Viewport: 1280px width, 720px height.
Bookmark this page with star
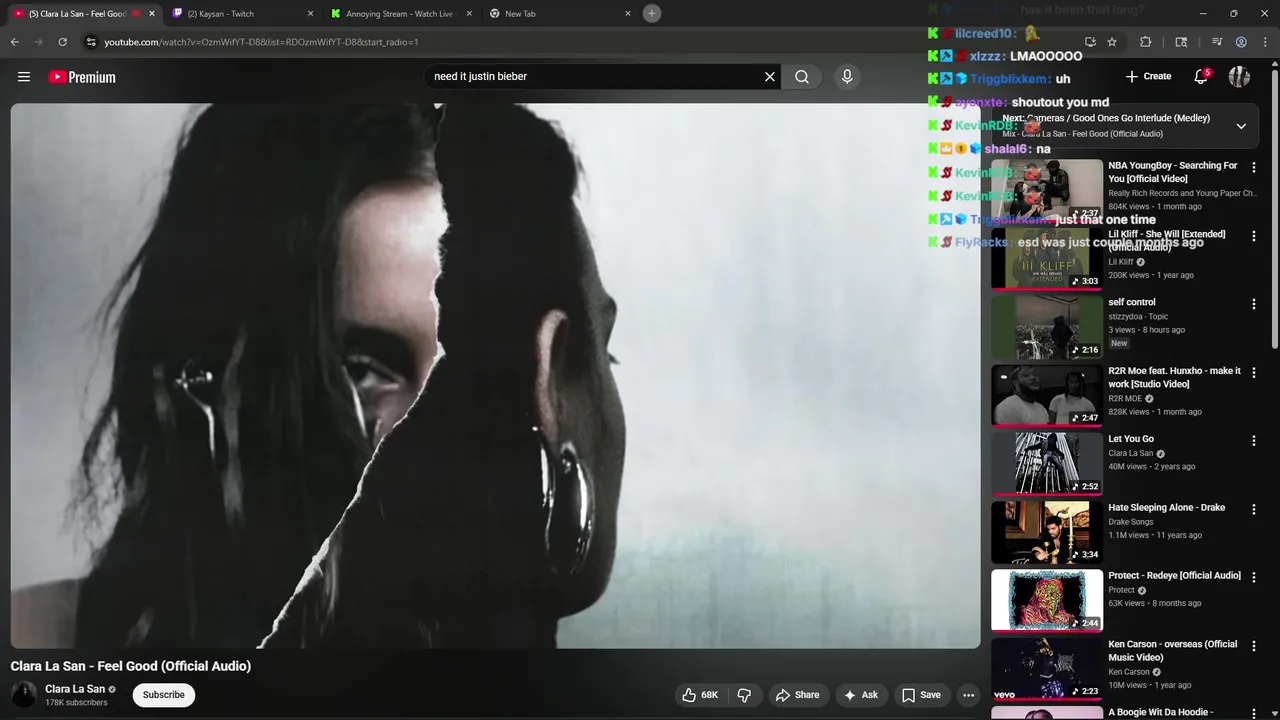(1112, 42)
